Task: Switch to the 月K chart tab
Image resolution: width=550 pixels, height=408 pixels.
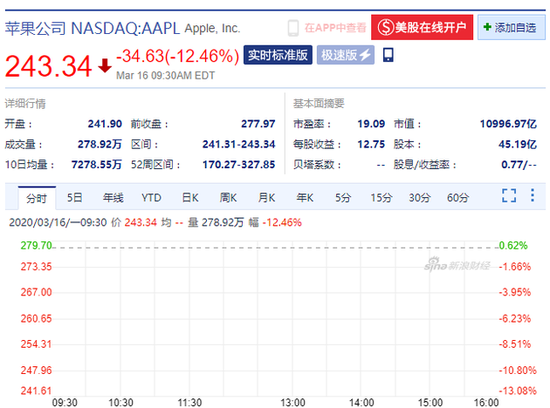Action: (267, 198)
